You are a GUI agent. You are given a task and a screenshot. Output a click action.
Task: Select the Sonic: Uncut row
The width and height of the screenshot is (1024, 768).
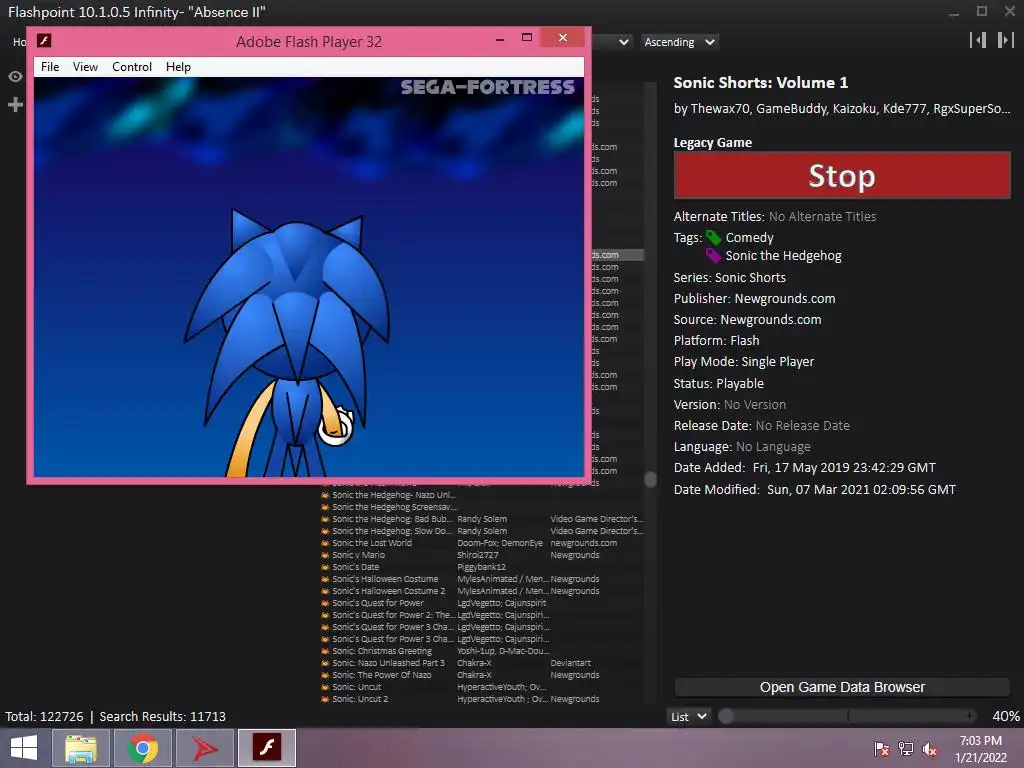[x=482, y=687]
